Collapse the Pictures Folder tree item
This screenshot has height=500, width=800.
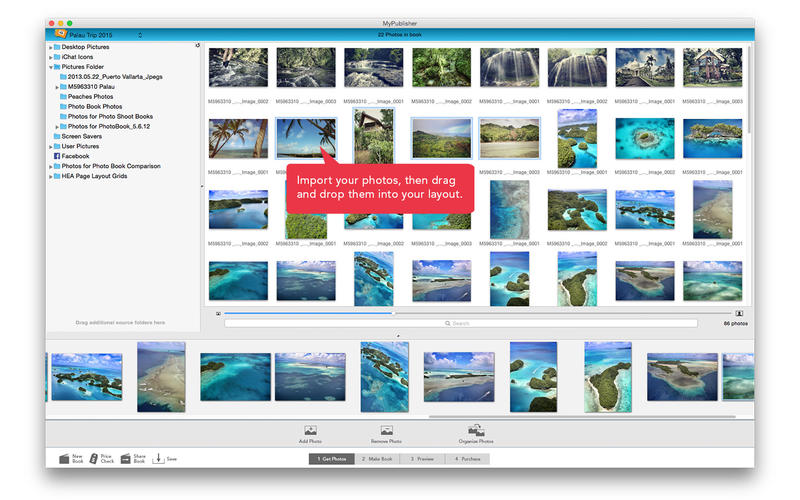(52, 67)
